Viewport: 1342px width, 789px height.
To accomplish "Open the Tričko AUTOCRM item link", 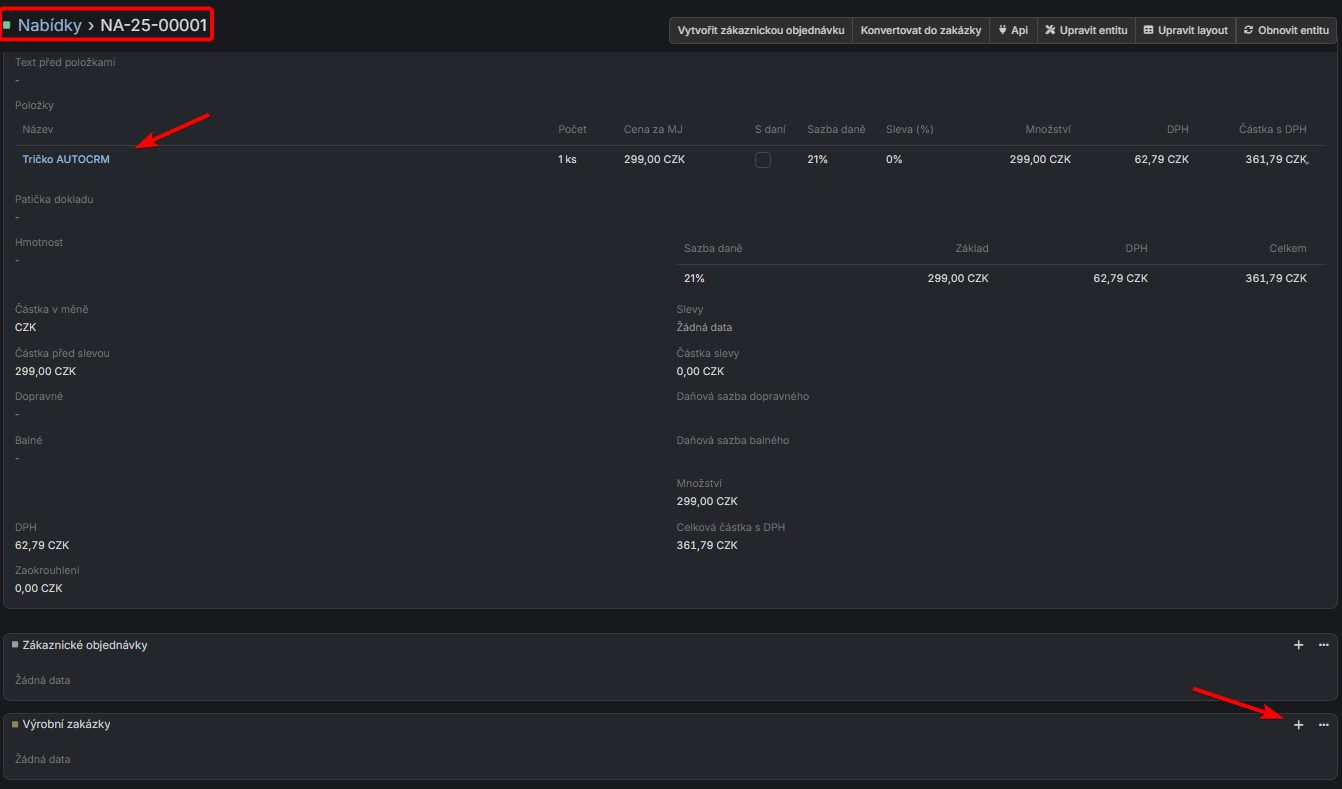I will 66,160.
